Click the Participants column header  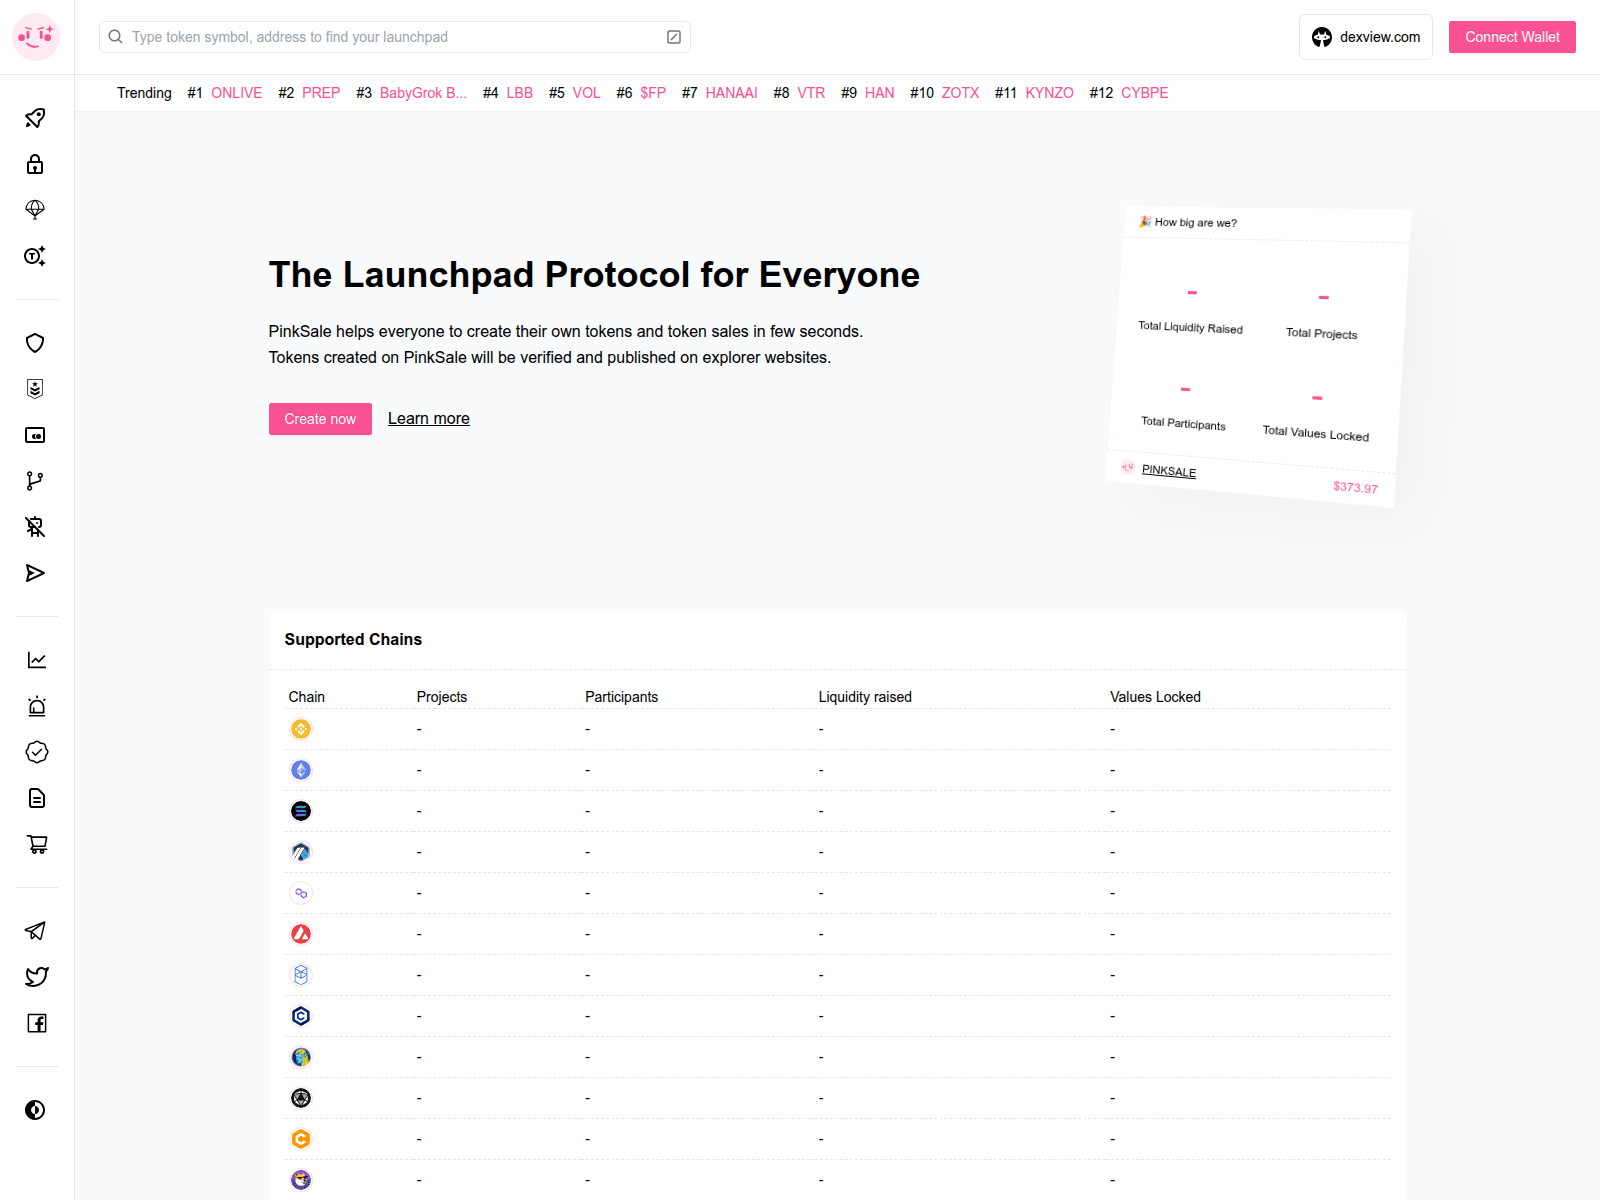[x=621, y=697]
